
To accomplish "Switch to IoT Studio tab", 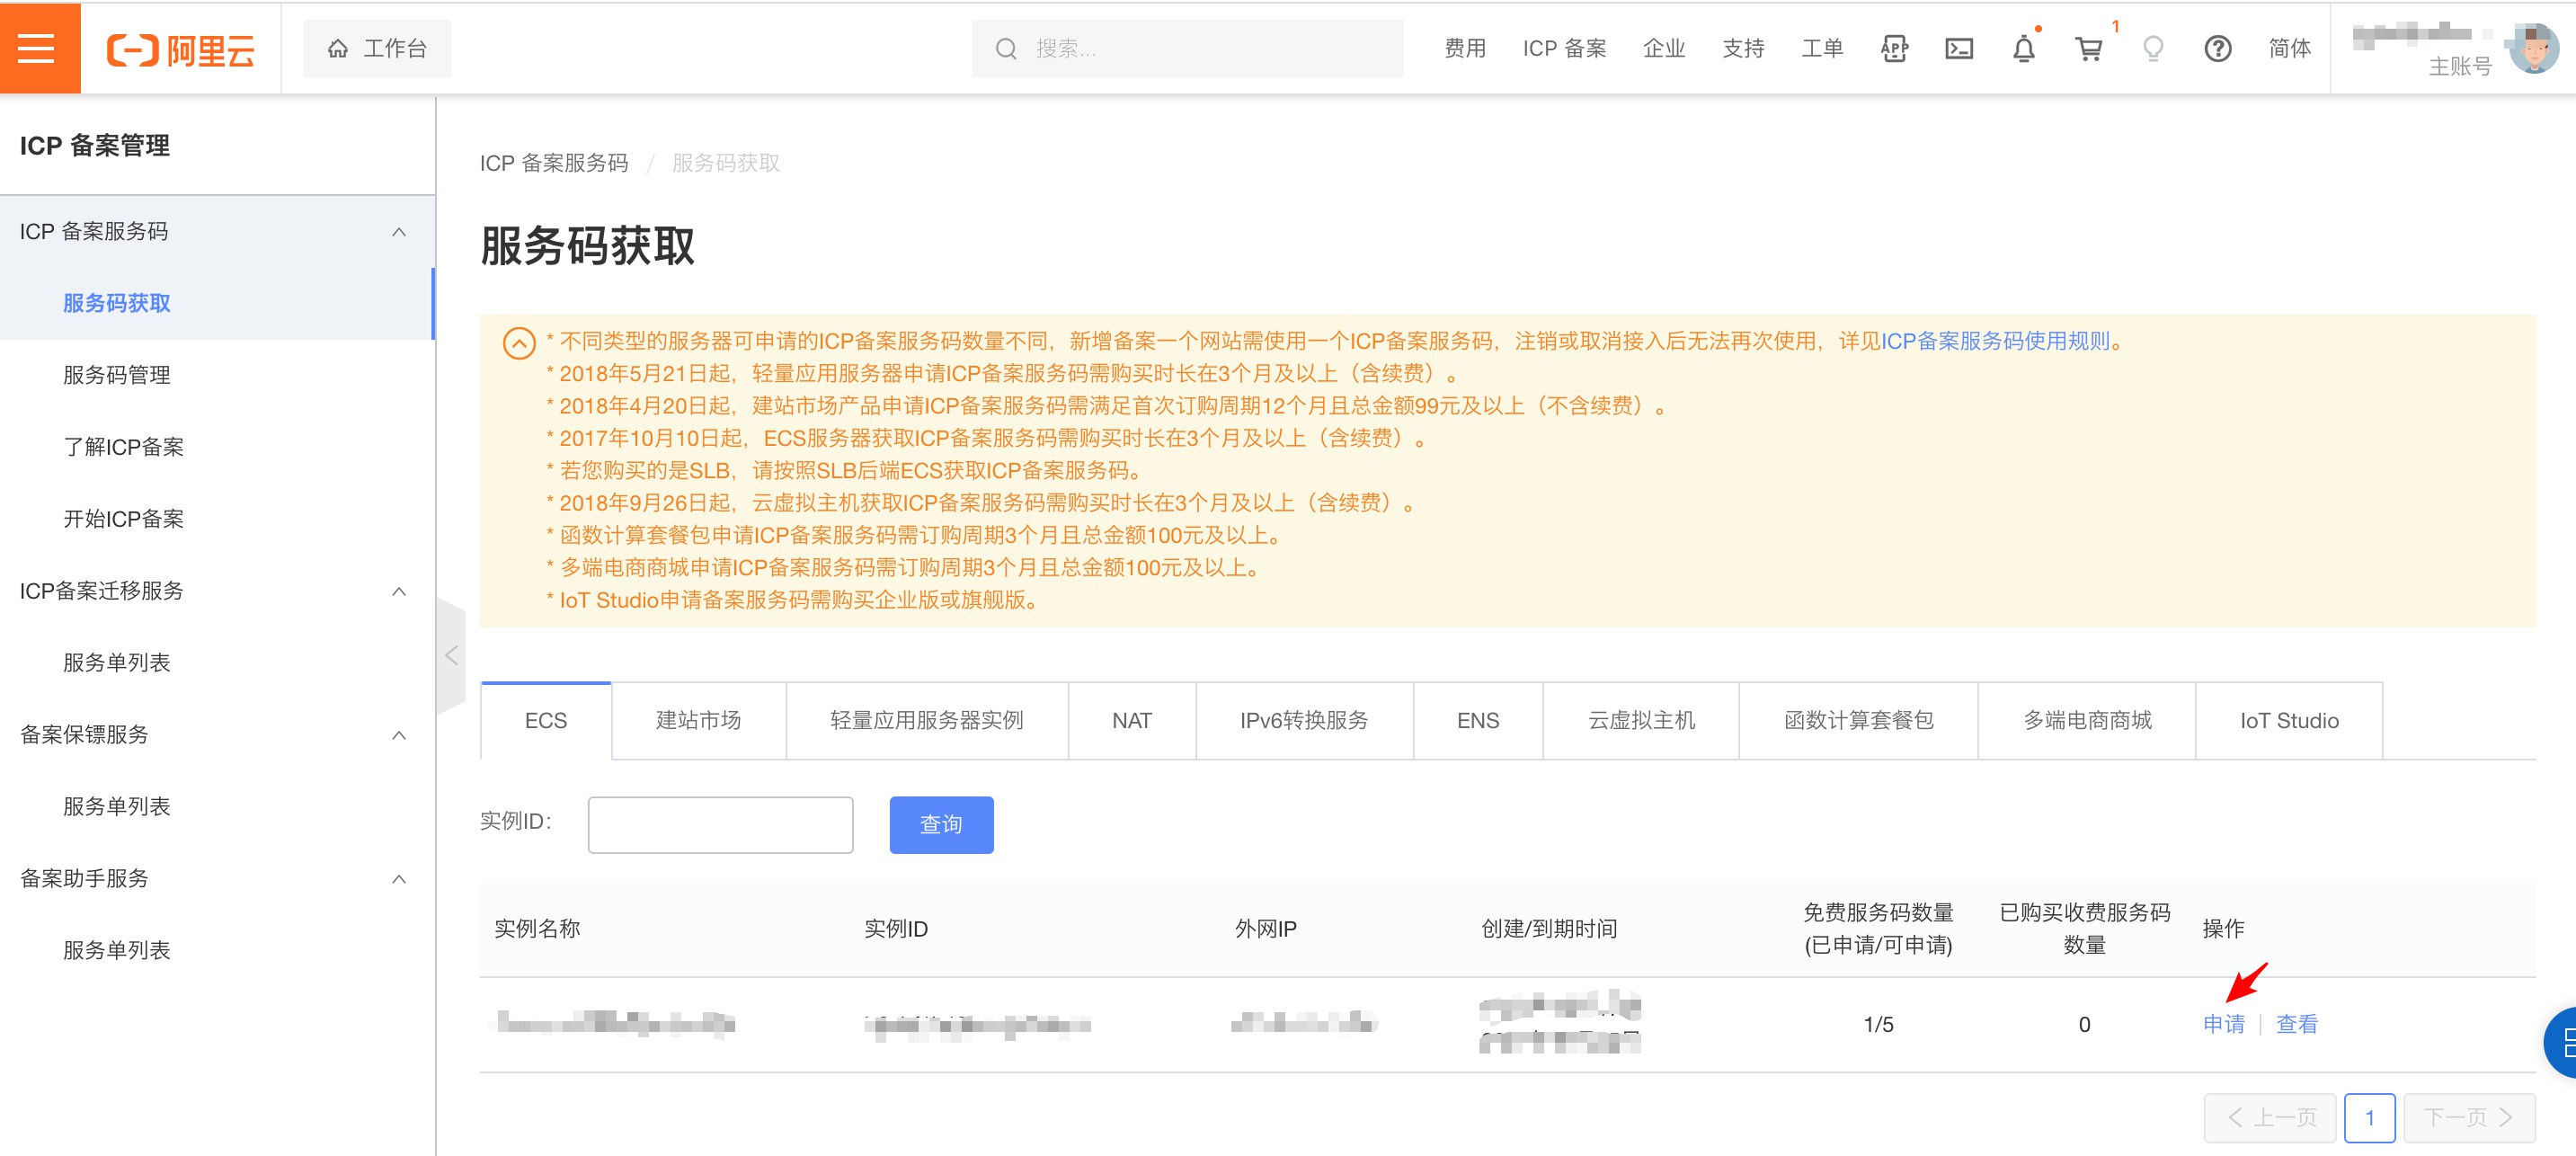I will (x=2289, y=720).
